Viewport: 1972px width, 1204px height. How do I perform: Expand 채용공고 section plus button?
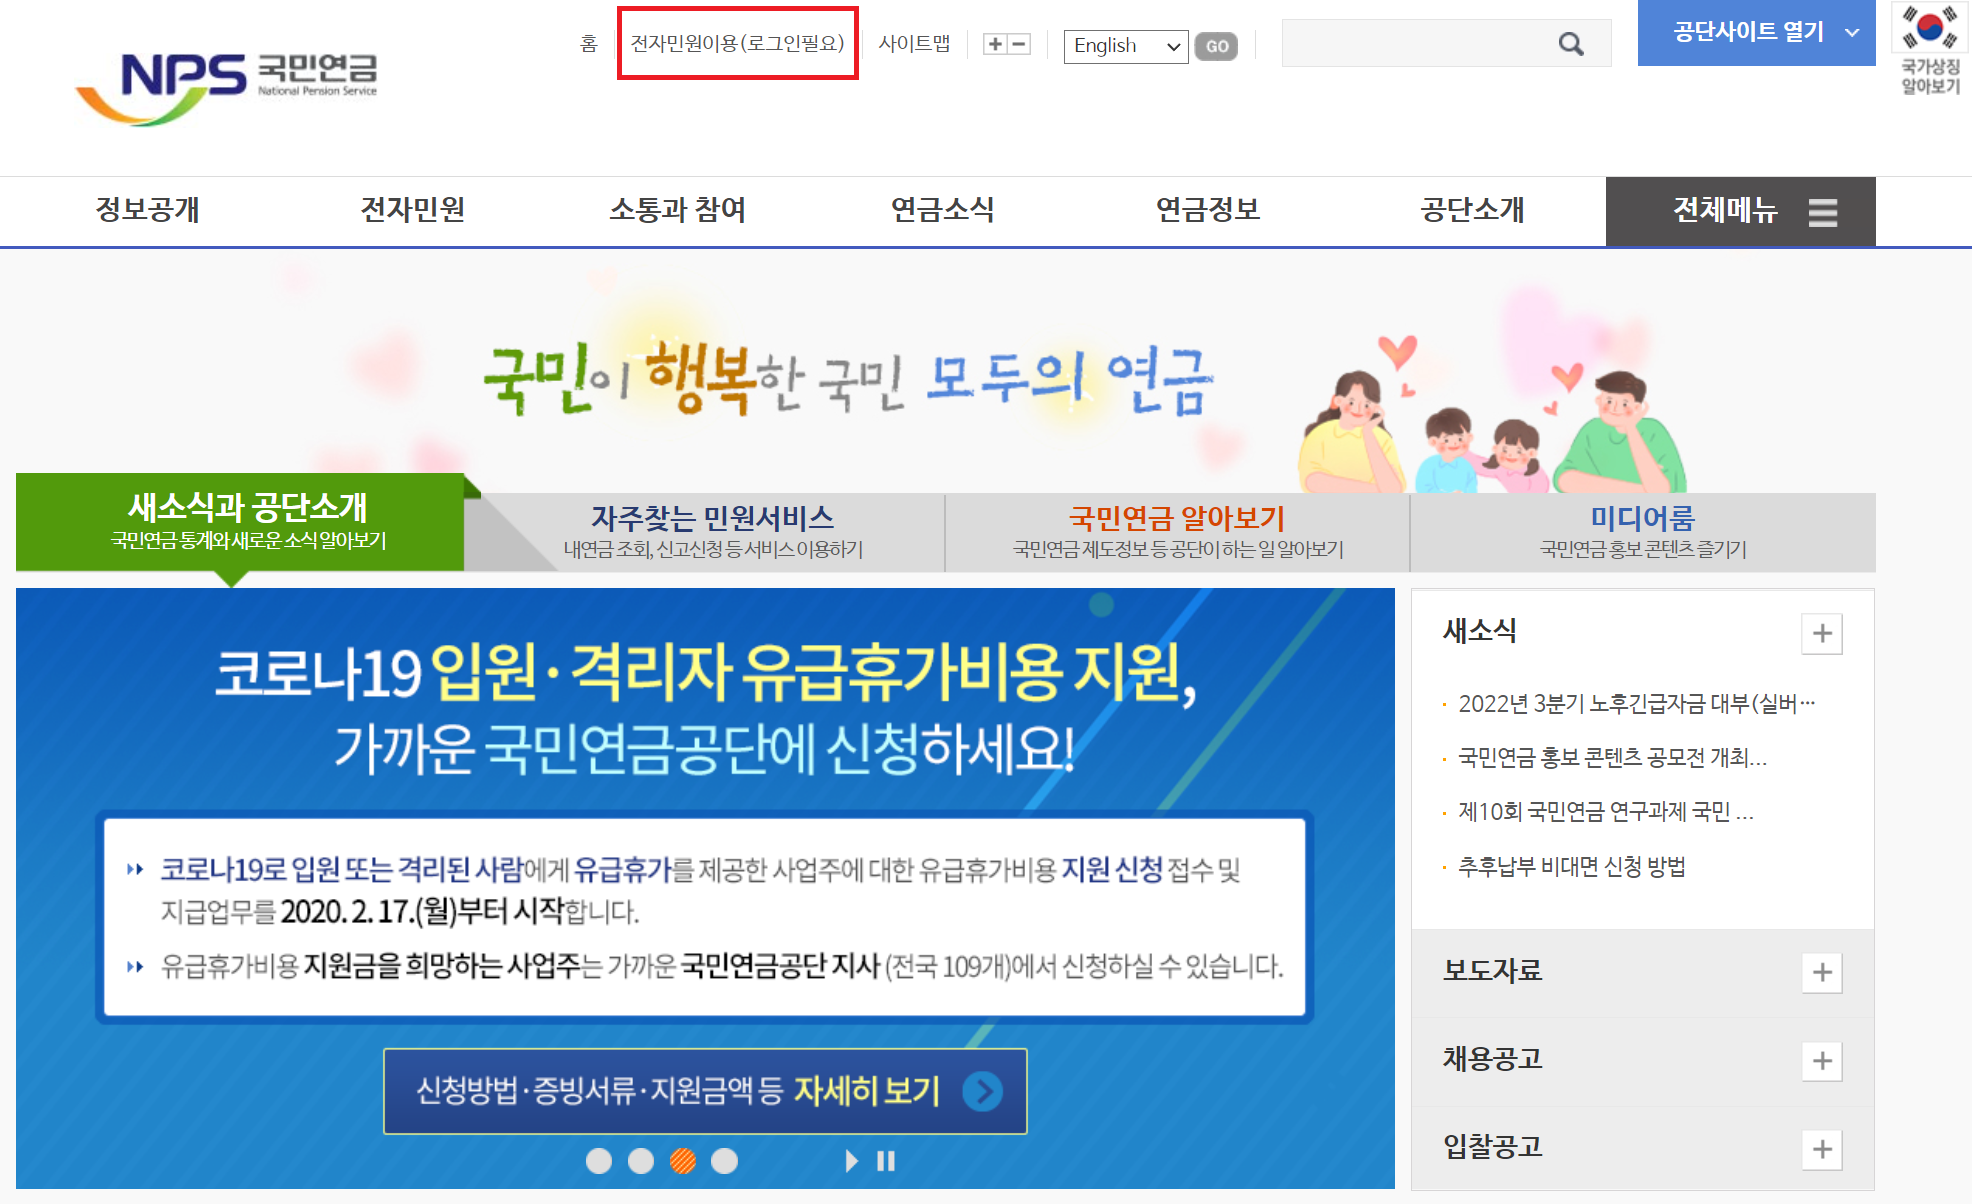coord(1822,1060)
